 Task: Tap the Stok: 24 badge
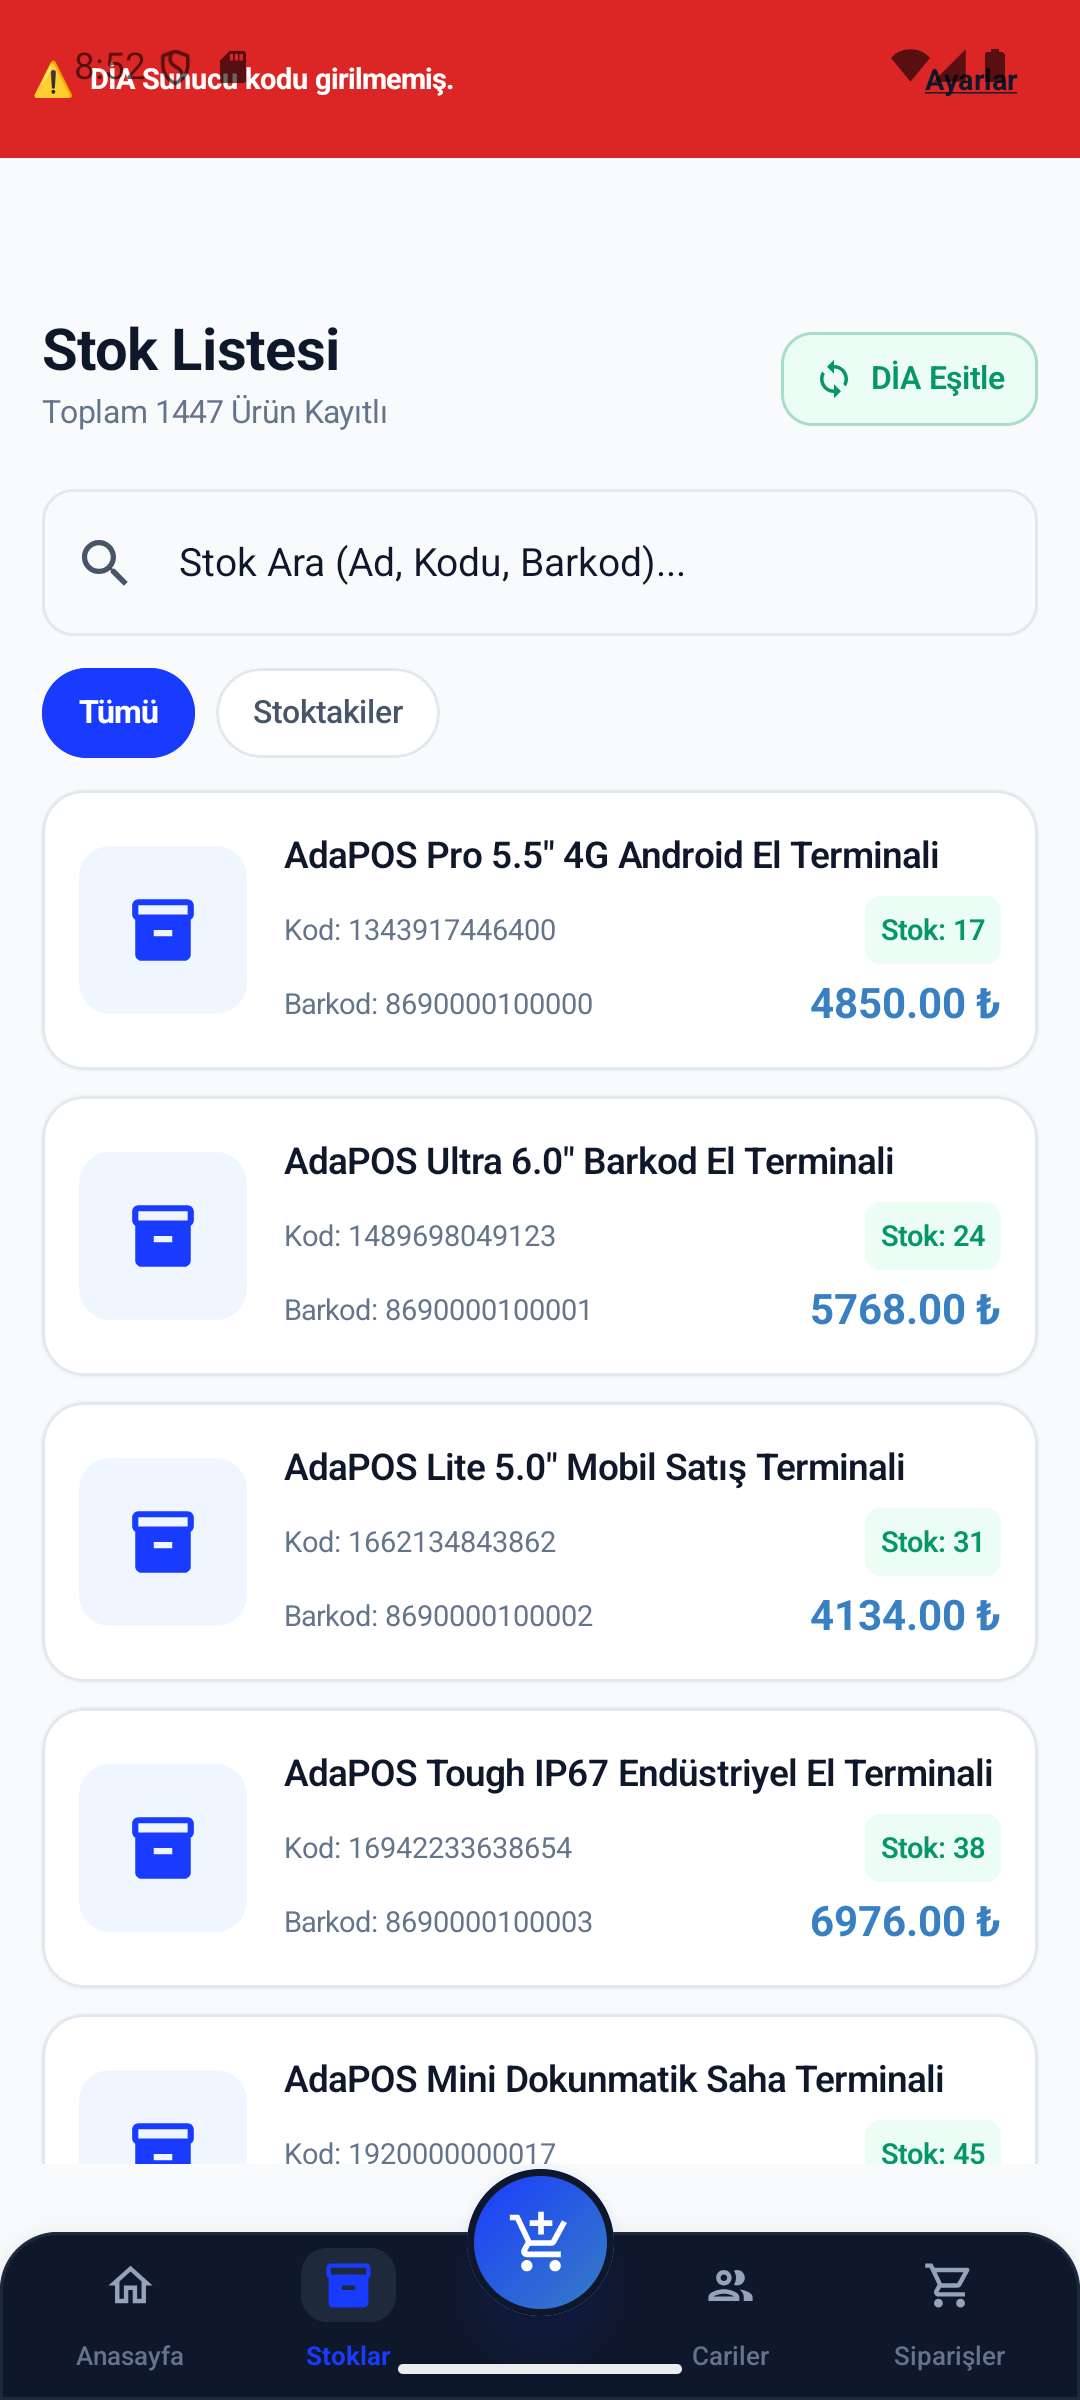tap(933, 1236)
